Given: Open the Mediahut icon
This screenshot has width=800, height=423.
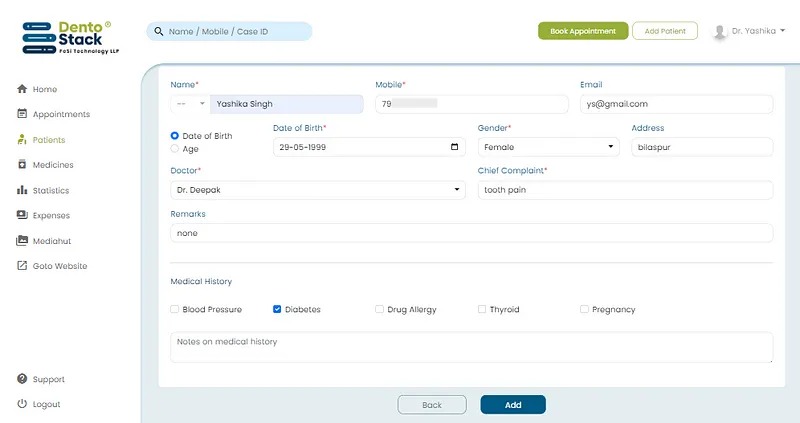Looking at the screenshot, I should 22,241.
